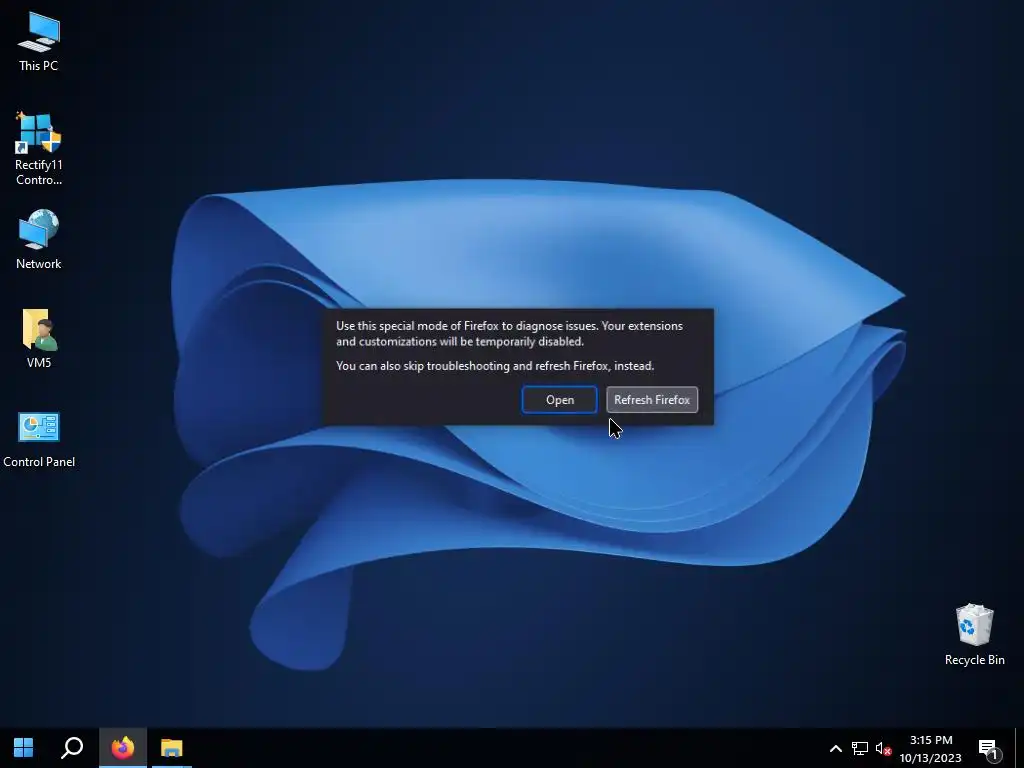This screenshot has height=768, width=1024.
Task: Open the clock showing 3:15 PM
Action: [x=931, y=748]
